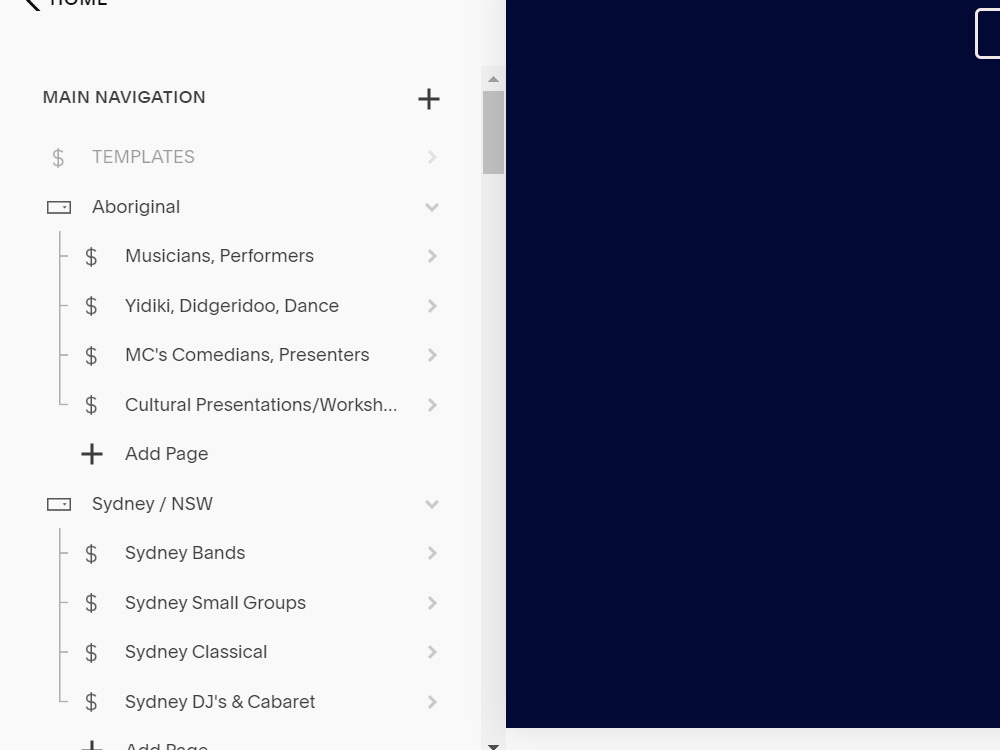Open the arrow for Sydney Small Groups
This screenshot has height=750, width=1000.
(432, 603)
